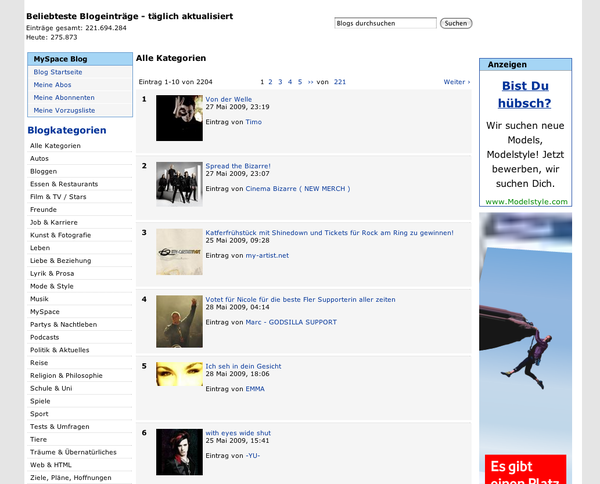Viewport: 600px width, 484px height.
Task: Open blog entry Von der Welle
Action: (228, 99)
